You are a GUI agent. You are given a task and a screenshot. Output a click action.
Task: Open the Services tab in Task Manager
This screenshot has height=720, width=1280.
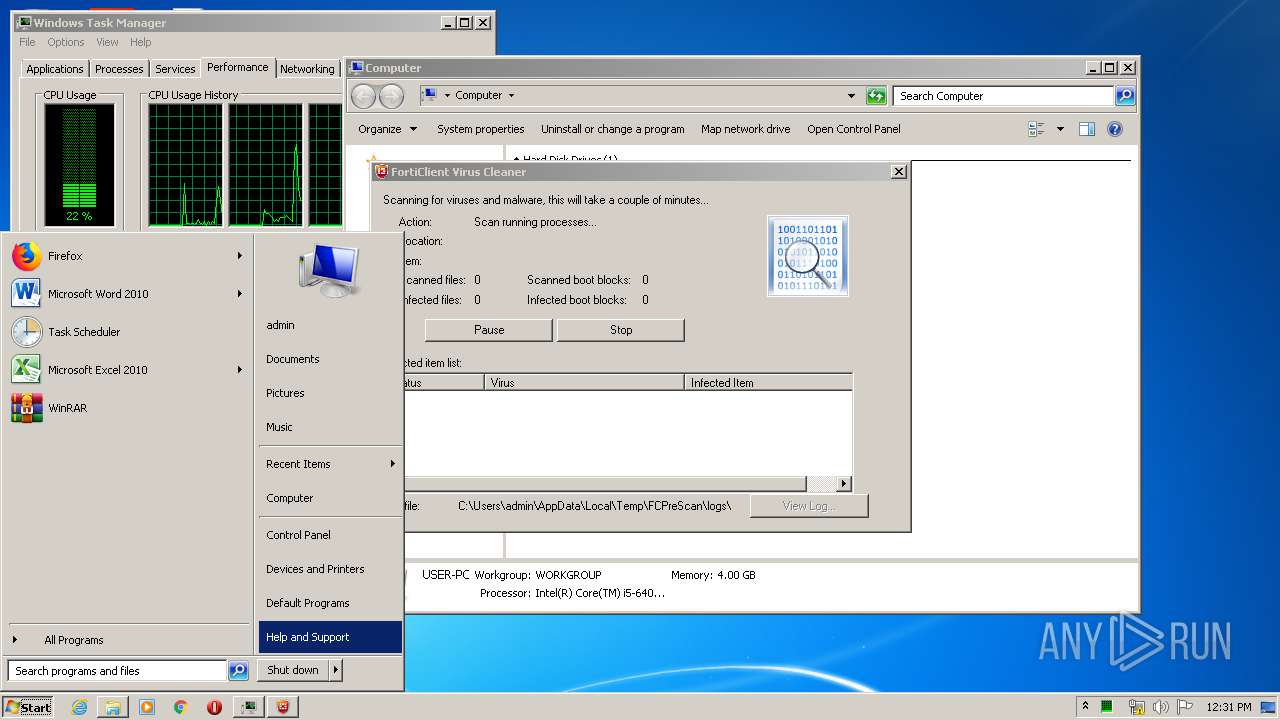pos(175,69)
